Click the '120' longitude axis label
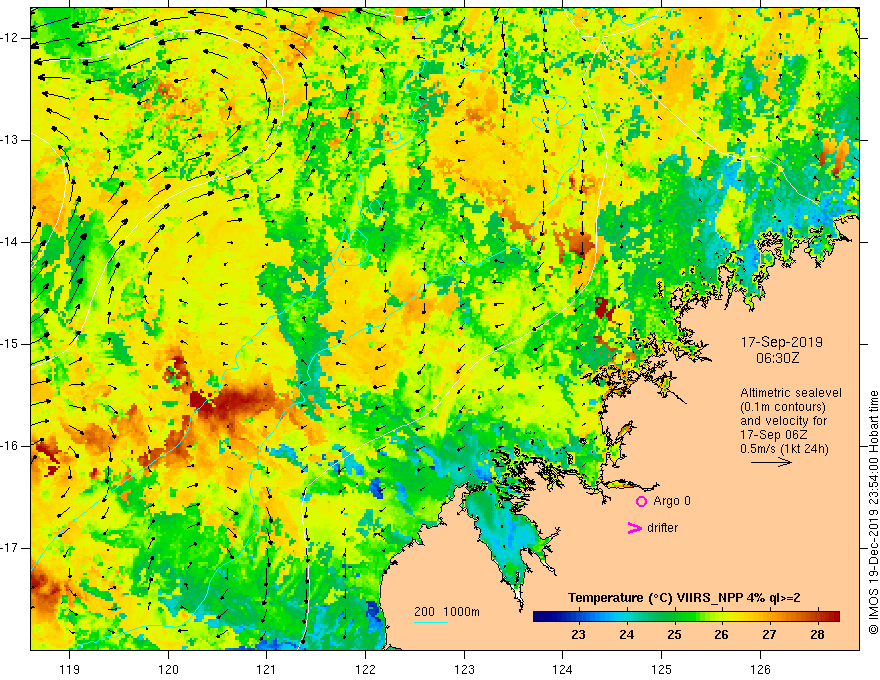Viewport: 880px width, 680px height. click(x=168, y=669)
